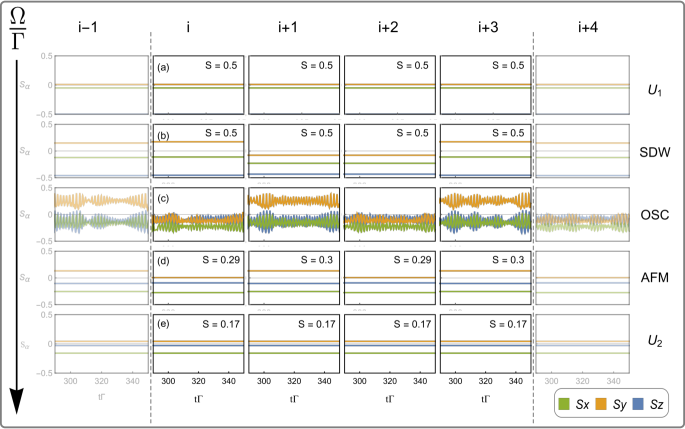Click the orange Sy legend swatch
The height and width of the screenshot is (429, 685).
click(x=601, y=404)
